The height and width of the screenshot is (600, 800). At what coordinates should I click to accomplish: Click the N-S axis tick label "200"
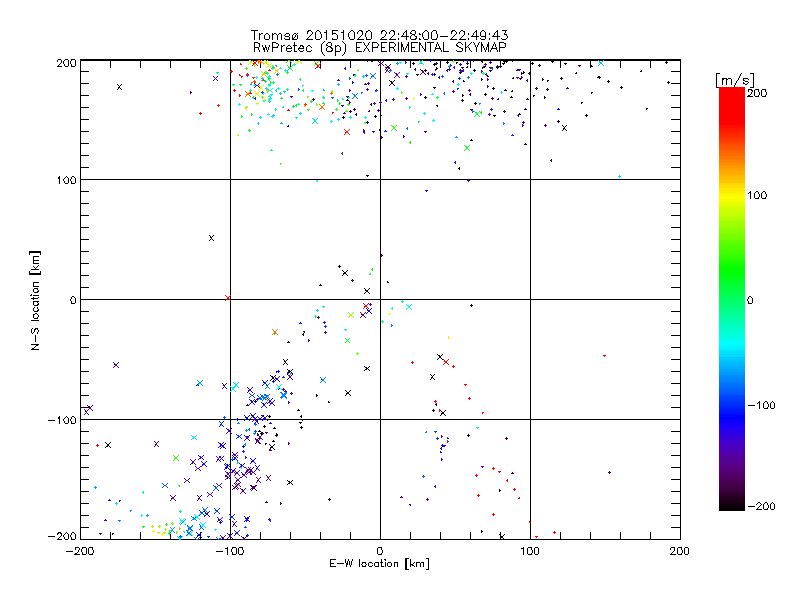tap(66, 63)
